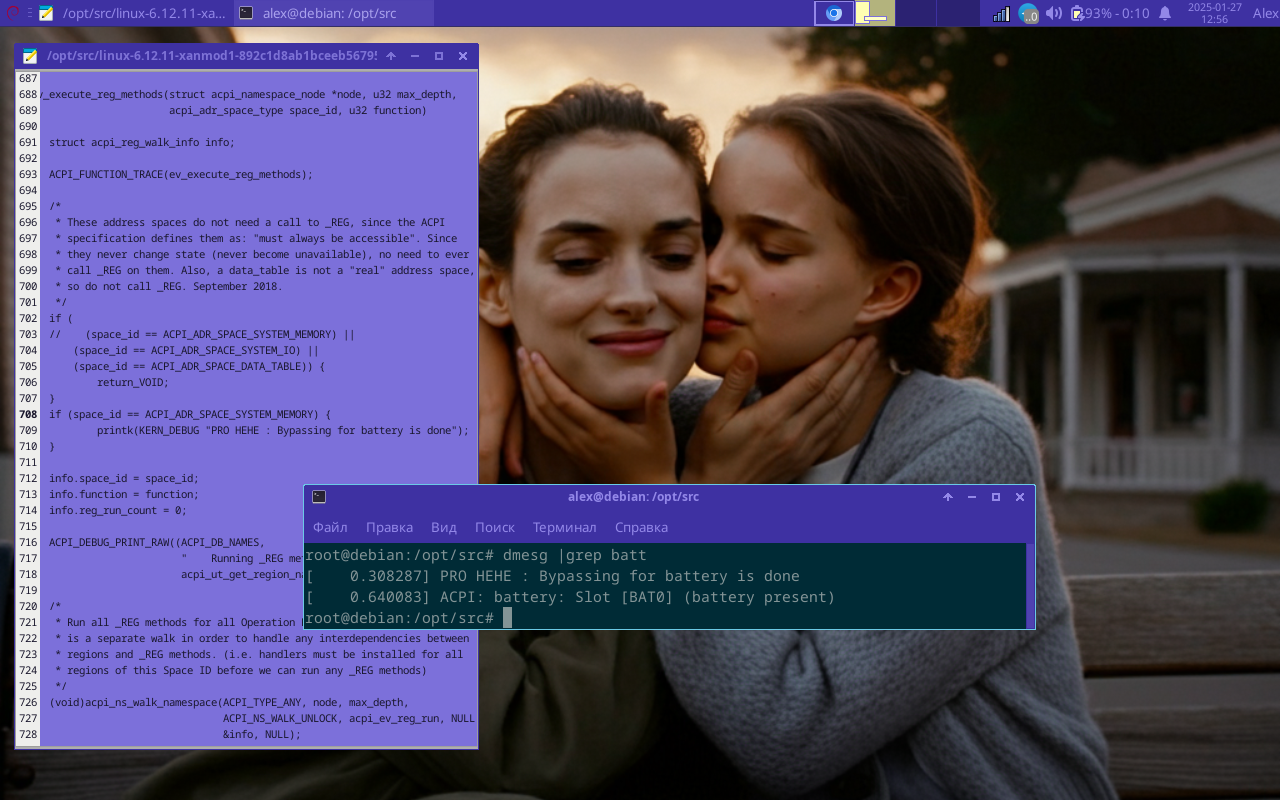Image resolution: width=1280 pixels, height=800 pixels.
Task: Click the terminal title 'alex@debian: /opt/src'
Action: pos(634,497)
